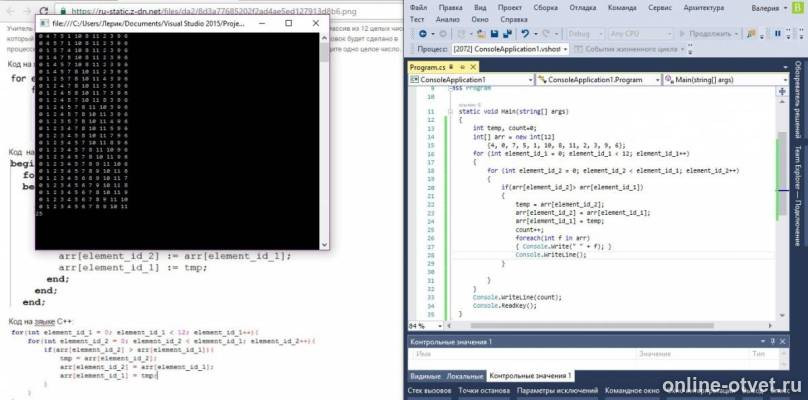
Task: Open the Отладка menu
Action: [582, 8]
